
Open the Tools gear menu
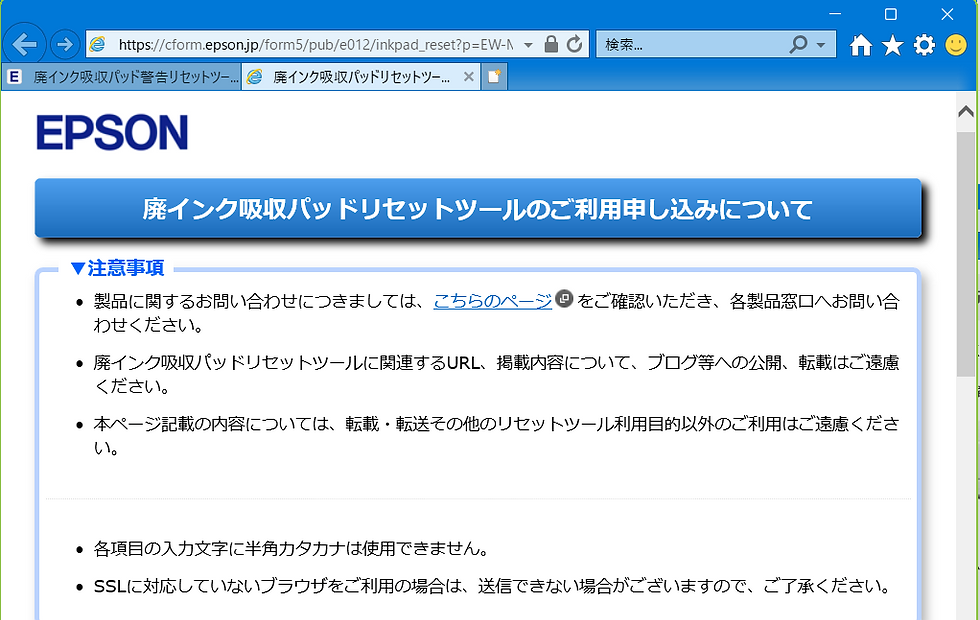[x=924, y=45]
